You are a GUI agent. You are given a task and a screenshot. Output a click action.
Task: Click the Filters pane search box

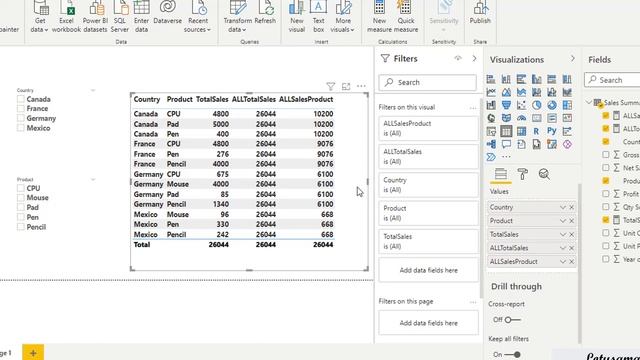(427, 82)
